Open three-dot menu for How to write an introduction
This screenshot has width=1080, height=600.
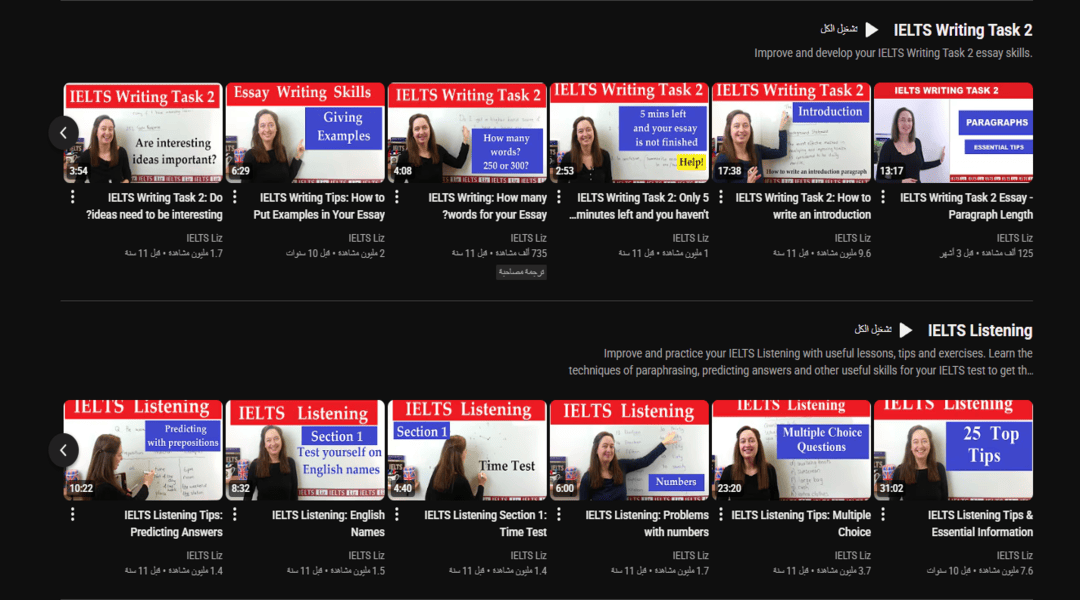click(721, 198)
